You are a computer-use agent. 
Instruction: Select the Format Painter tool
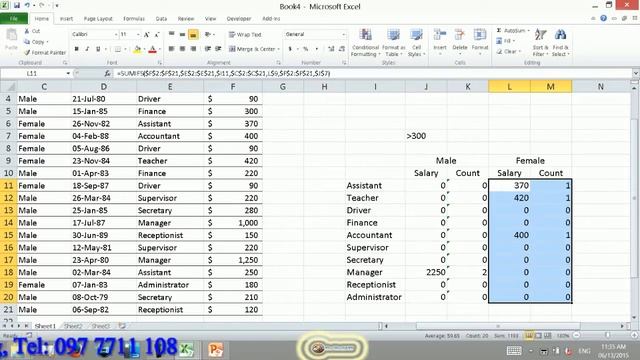coord(45,52)
